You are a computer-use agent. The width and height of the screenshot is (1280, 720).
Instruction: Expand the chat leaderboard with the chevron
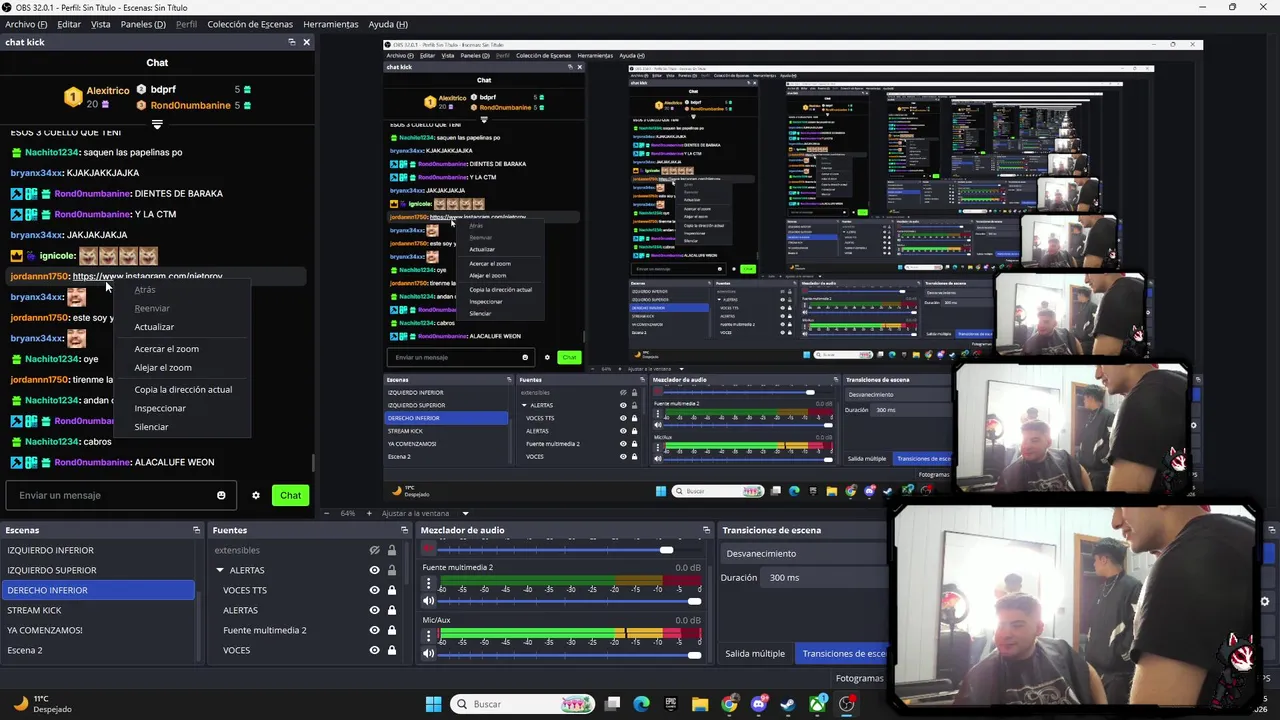coord(157,125)
